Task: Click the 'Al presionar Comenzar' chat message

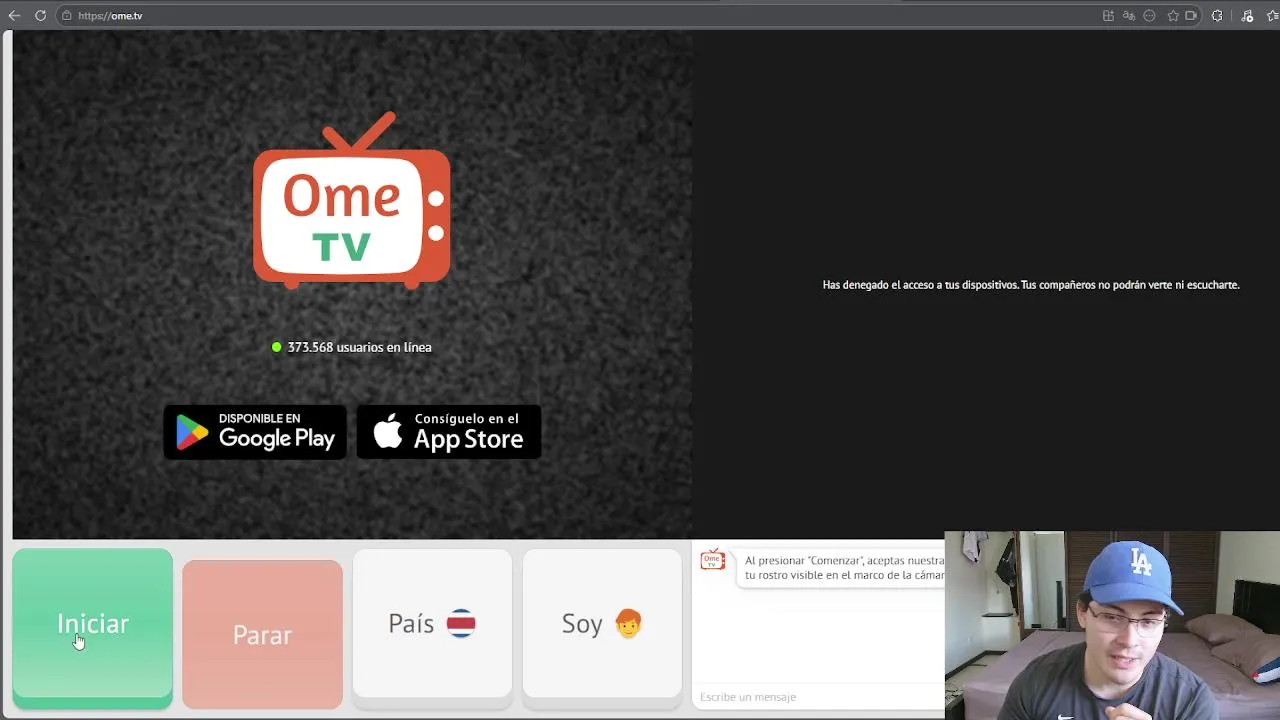Action: pos(843,568)
